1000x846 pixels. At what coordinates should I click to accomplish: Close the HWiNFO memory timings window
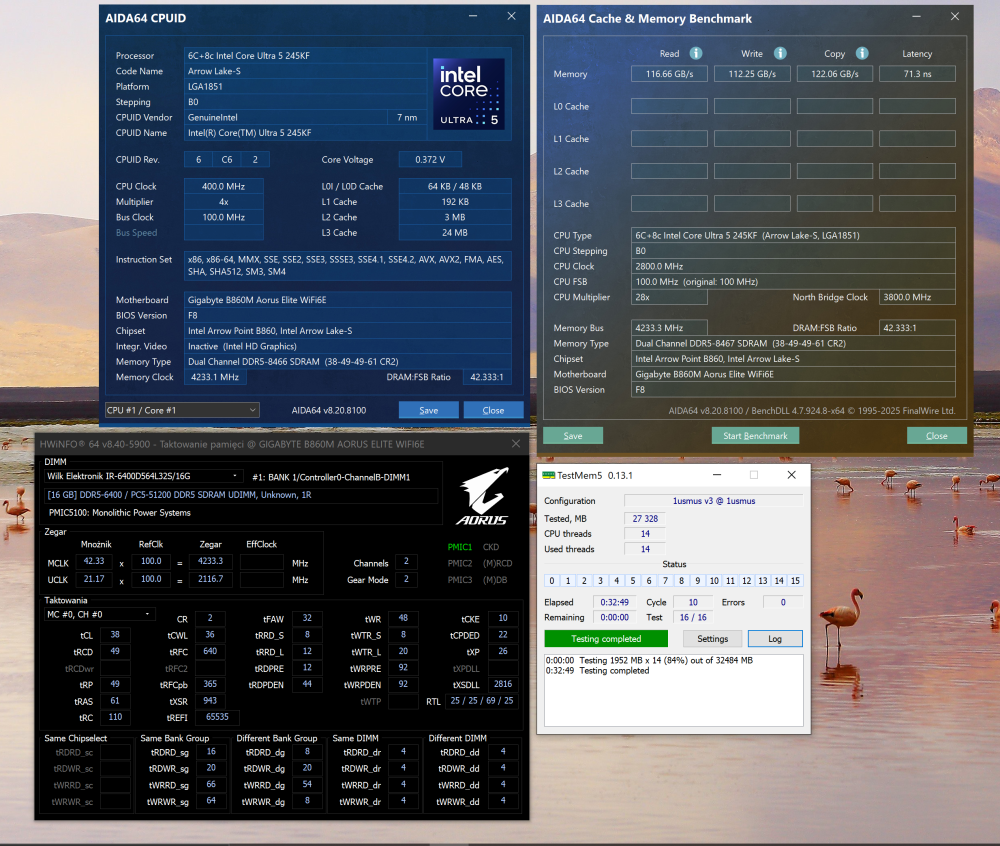[516, 443]
